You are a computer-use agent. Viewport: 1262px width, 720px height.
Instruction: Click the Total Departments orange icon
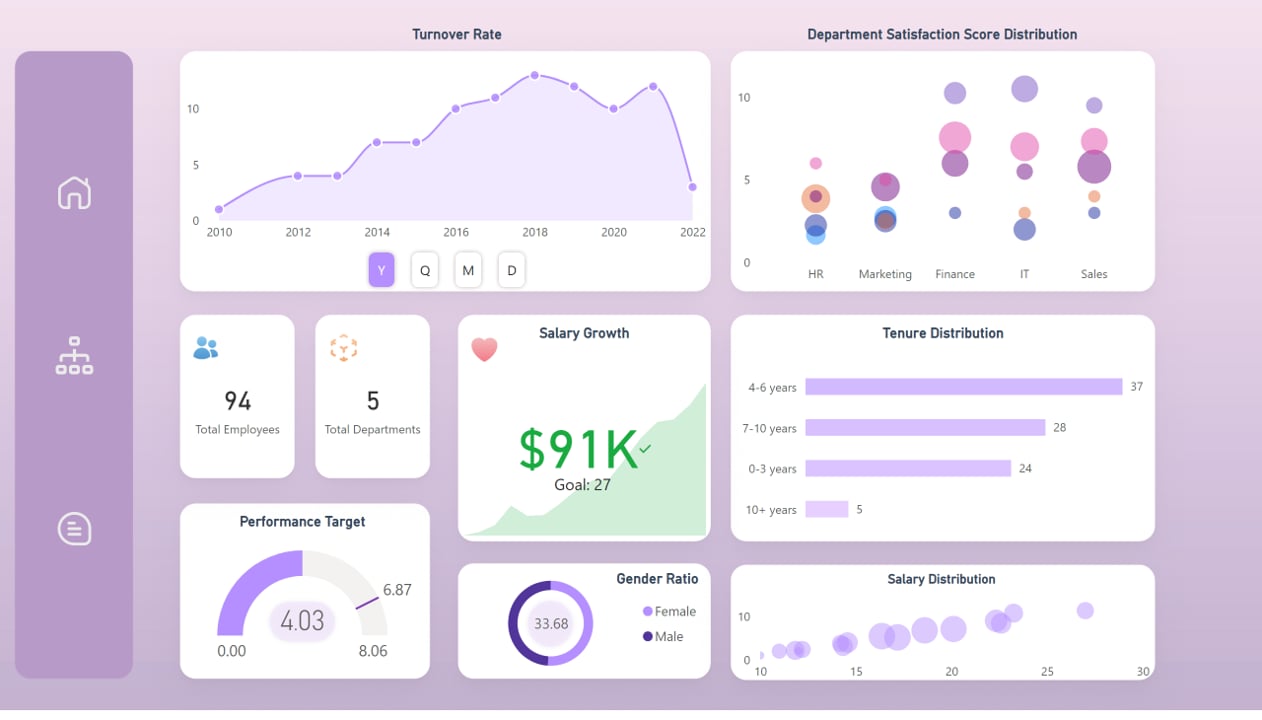click(343, 348)
